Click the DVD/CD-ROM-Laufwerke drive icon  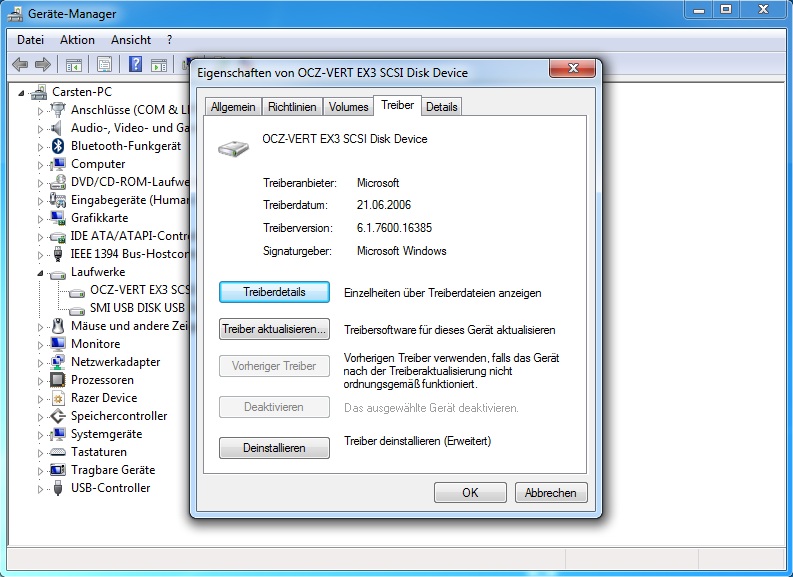pos(58,182)
